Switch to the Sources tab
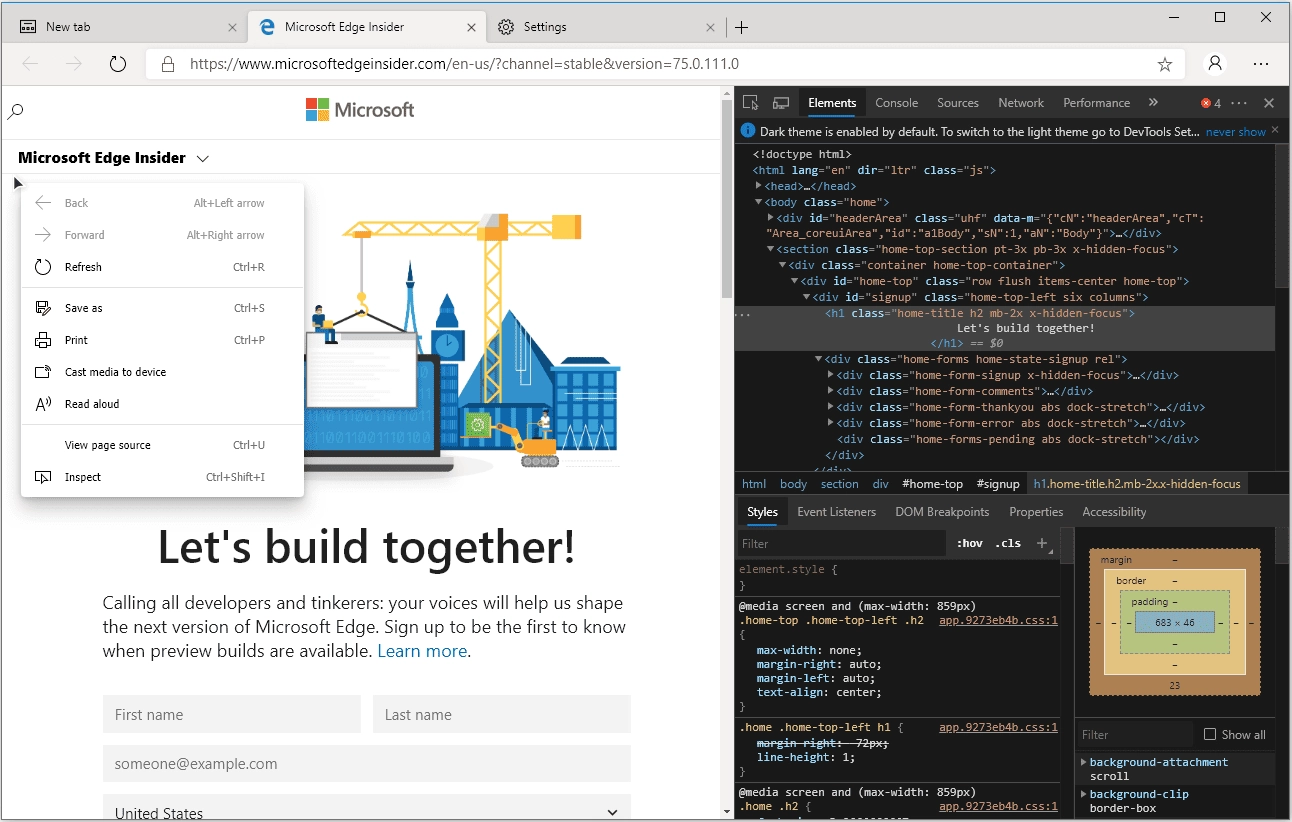Screen dimensions: 1292x822 pos(958,103)
